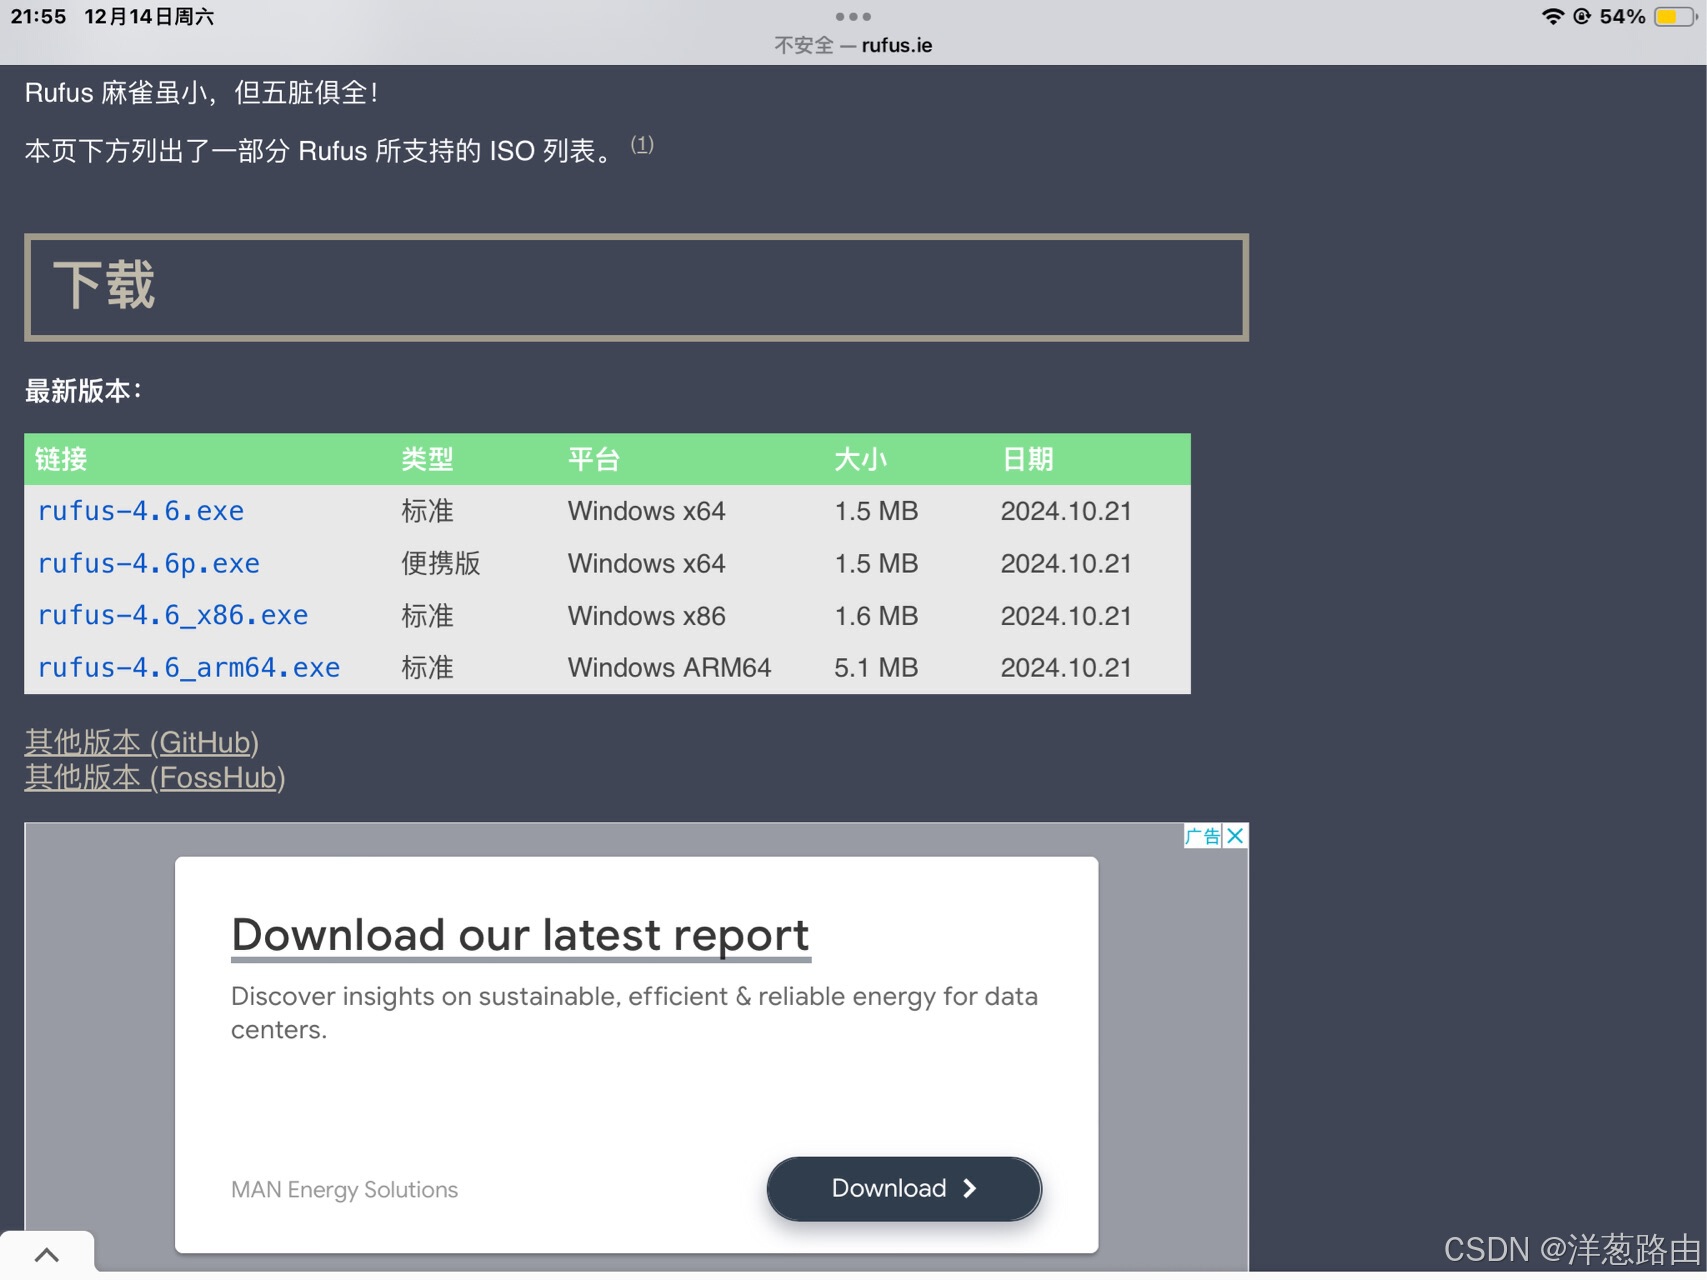Open the Download our latest report headline
Image resolution: width=1707 pixels, height=1280 pixels.
click(520, 936)
